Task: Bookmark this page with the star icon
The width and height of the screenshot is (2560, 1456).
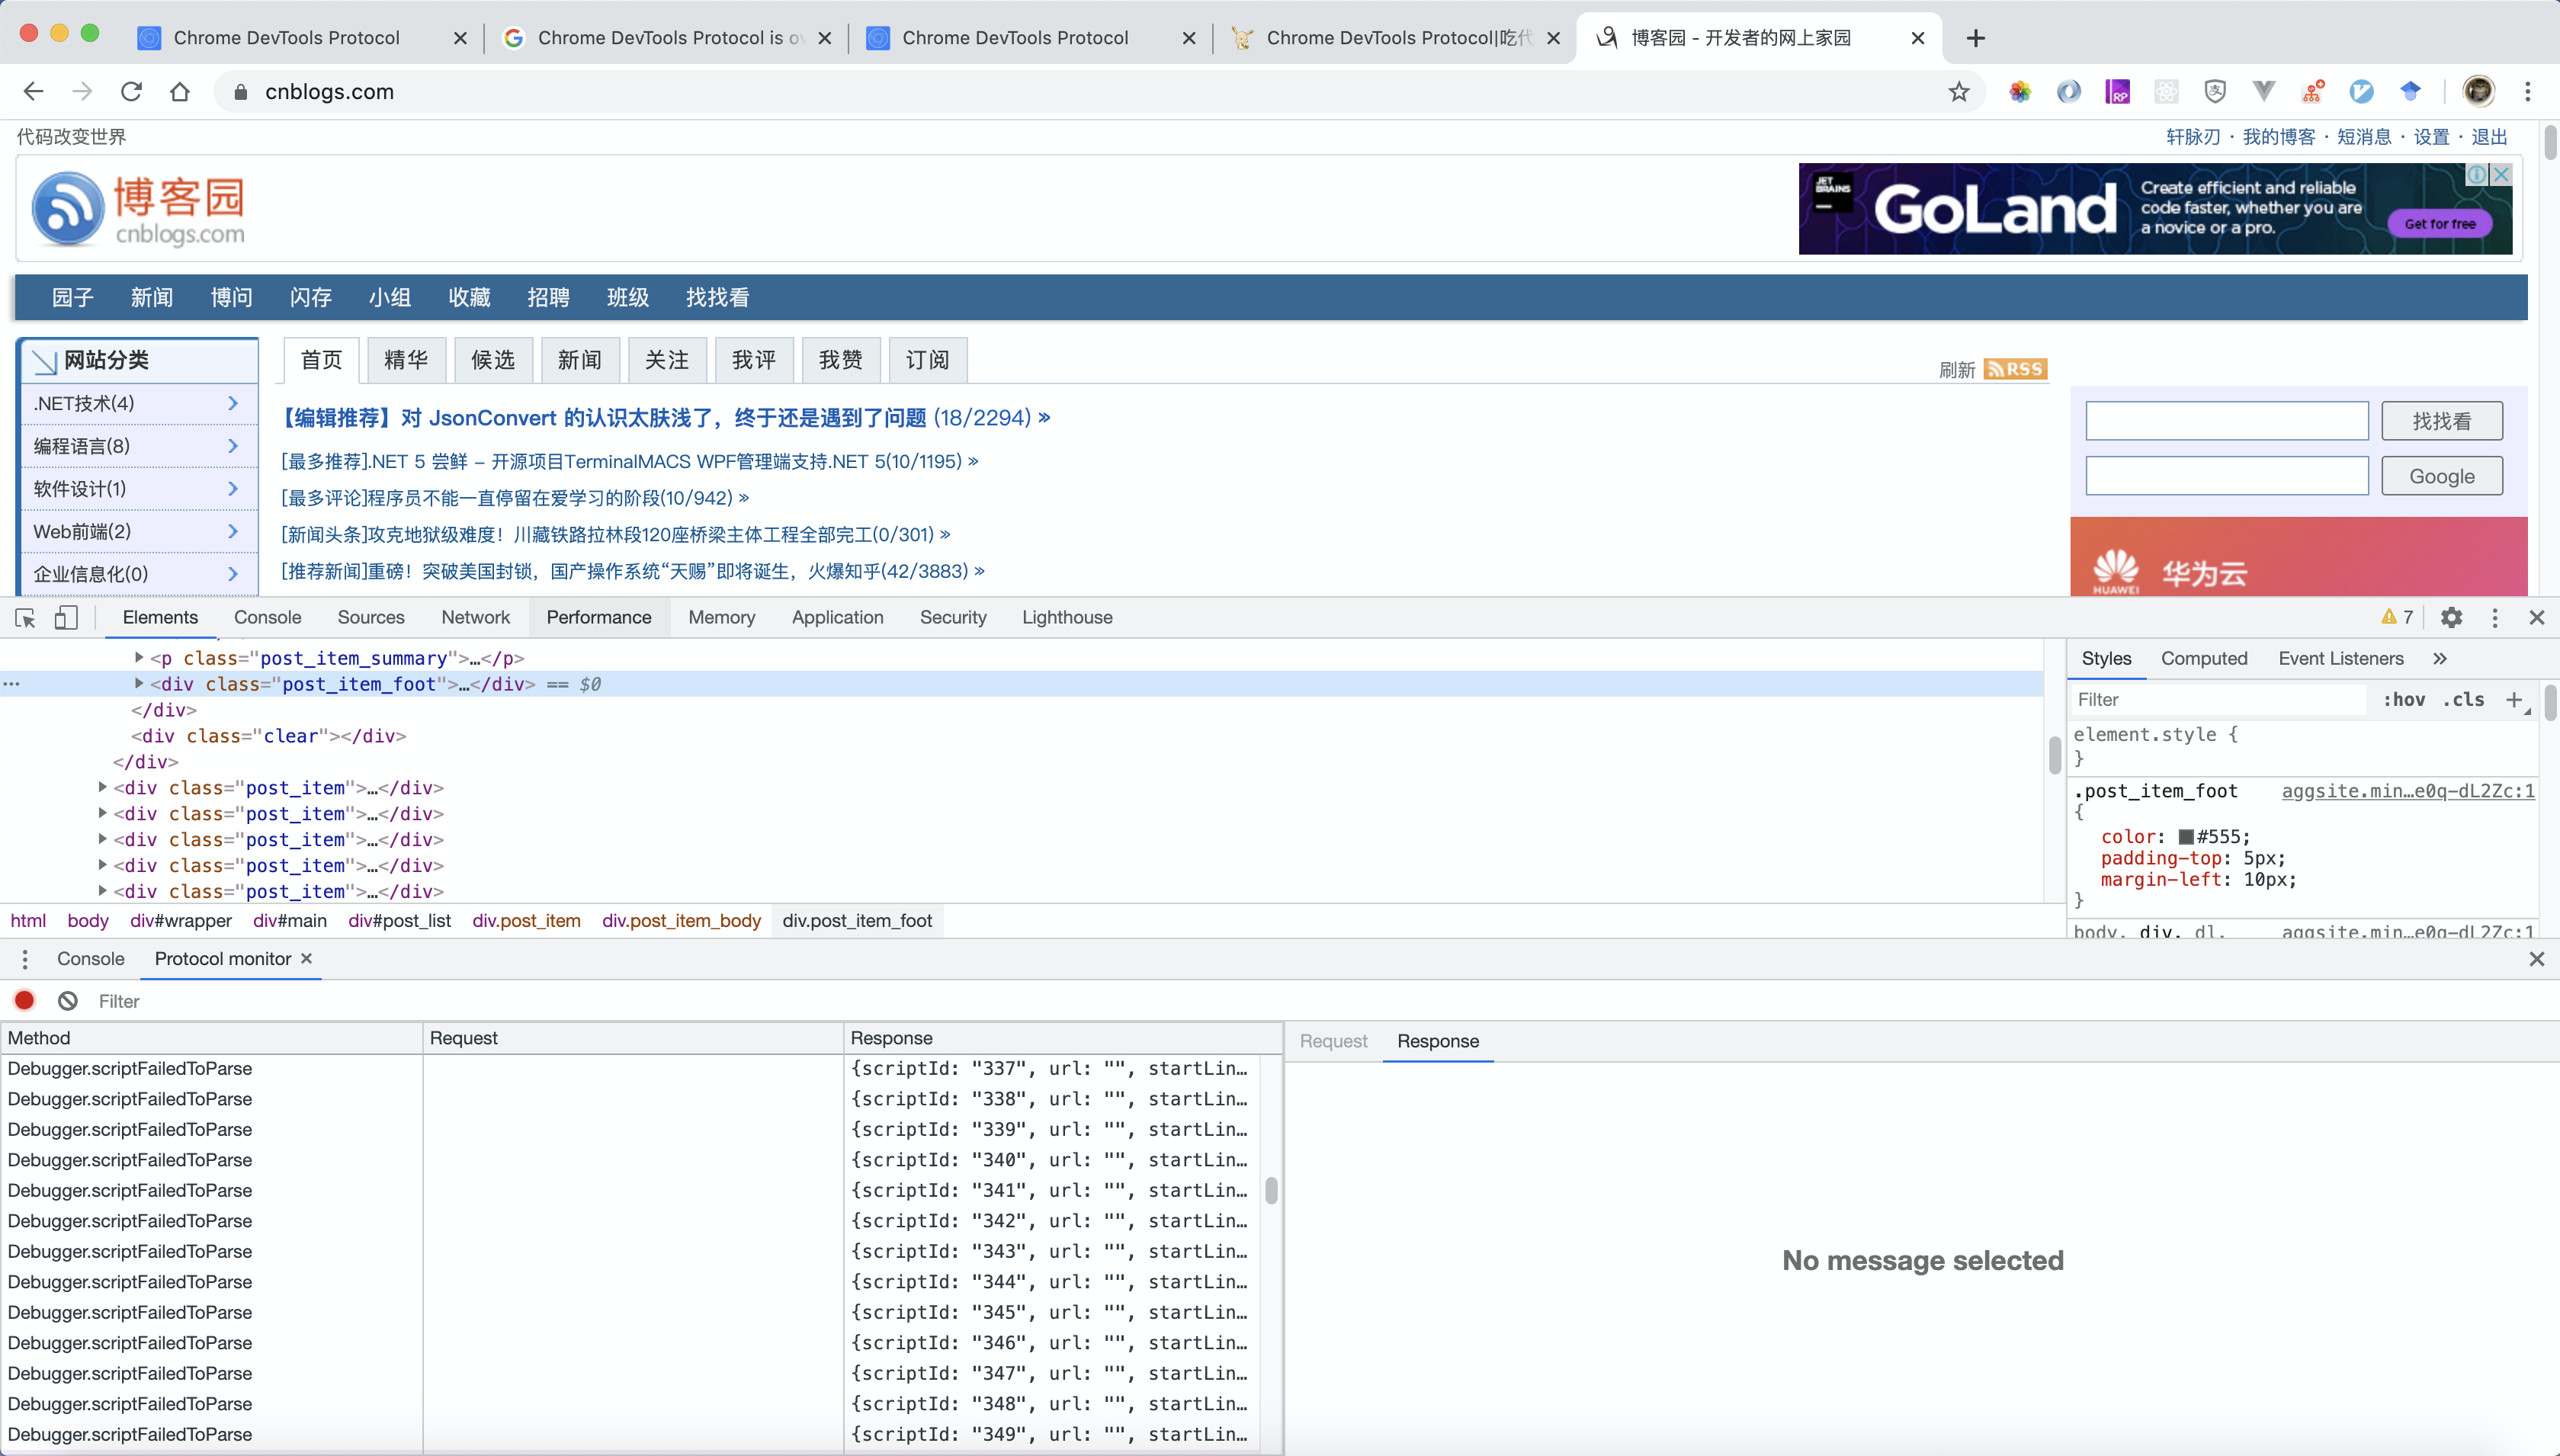Action: tap(1959, 92)
